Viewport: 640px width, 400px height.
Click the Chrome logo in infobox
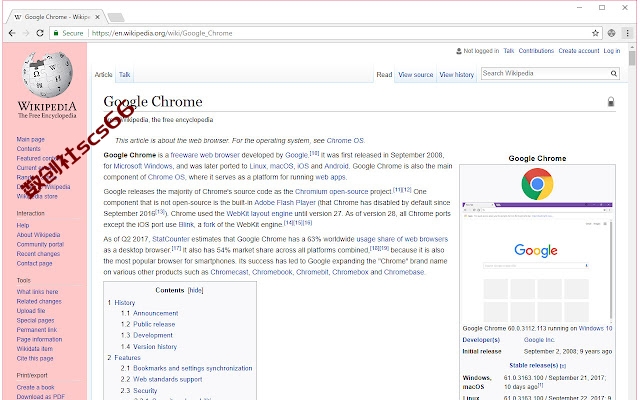(x=537, y=184)
